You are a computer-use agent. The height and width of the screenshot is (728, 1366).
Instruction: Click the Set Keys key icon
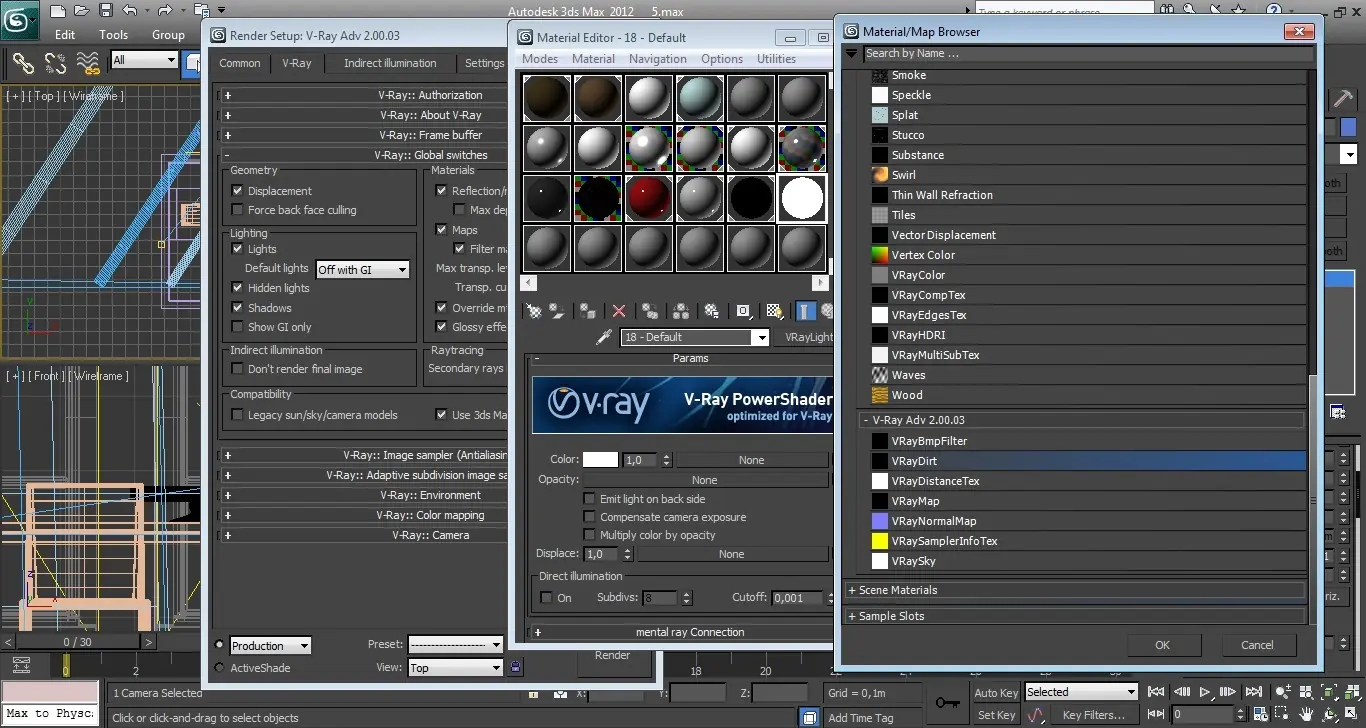[947, 703]
